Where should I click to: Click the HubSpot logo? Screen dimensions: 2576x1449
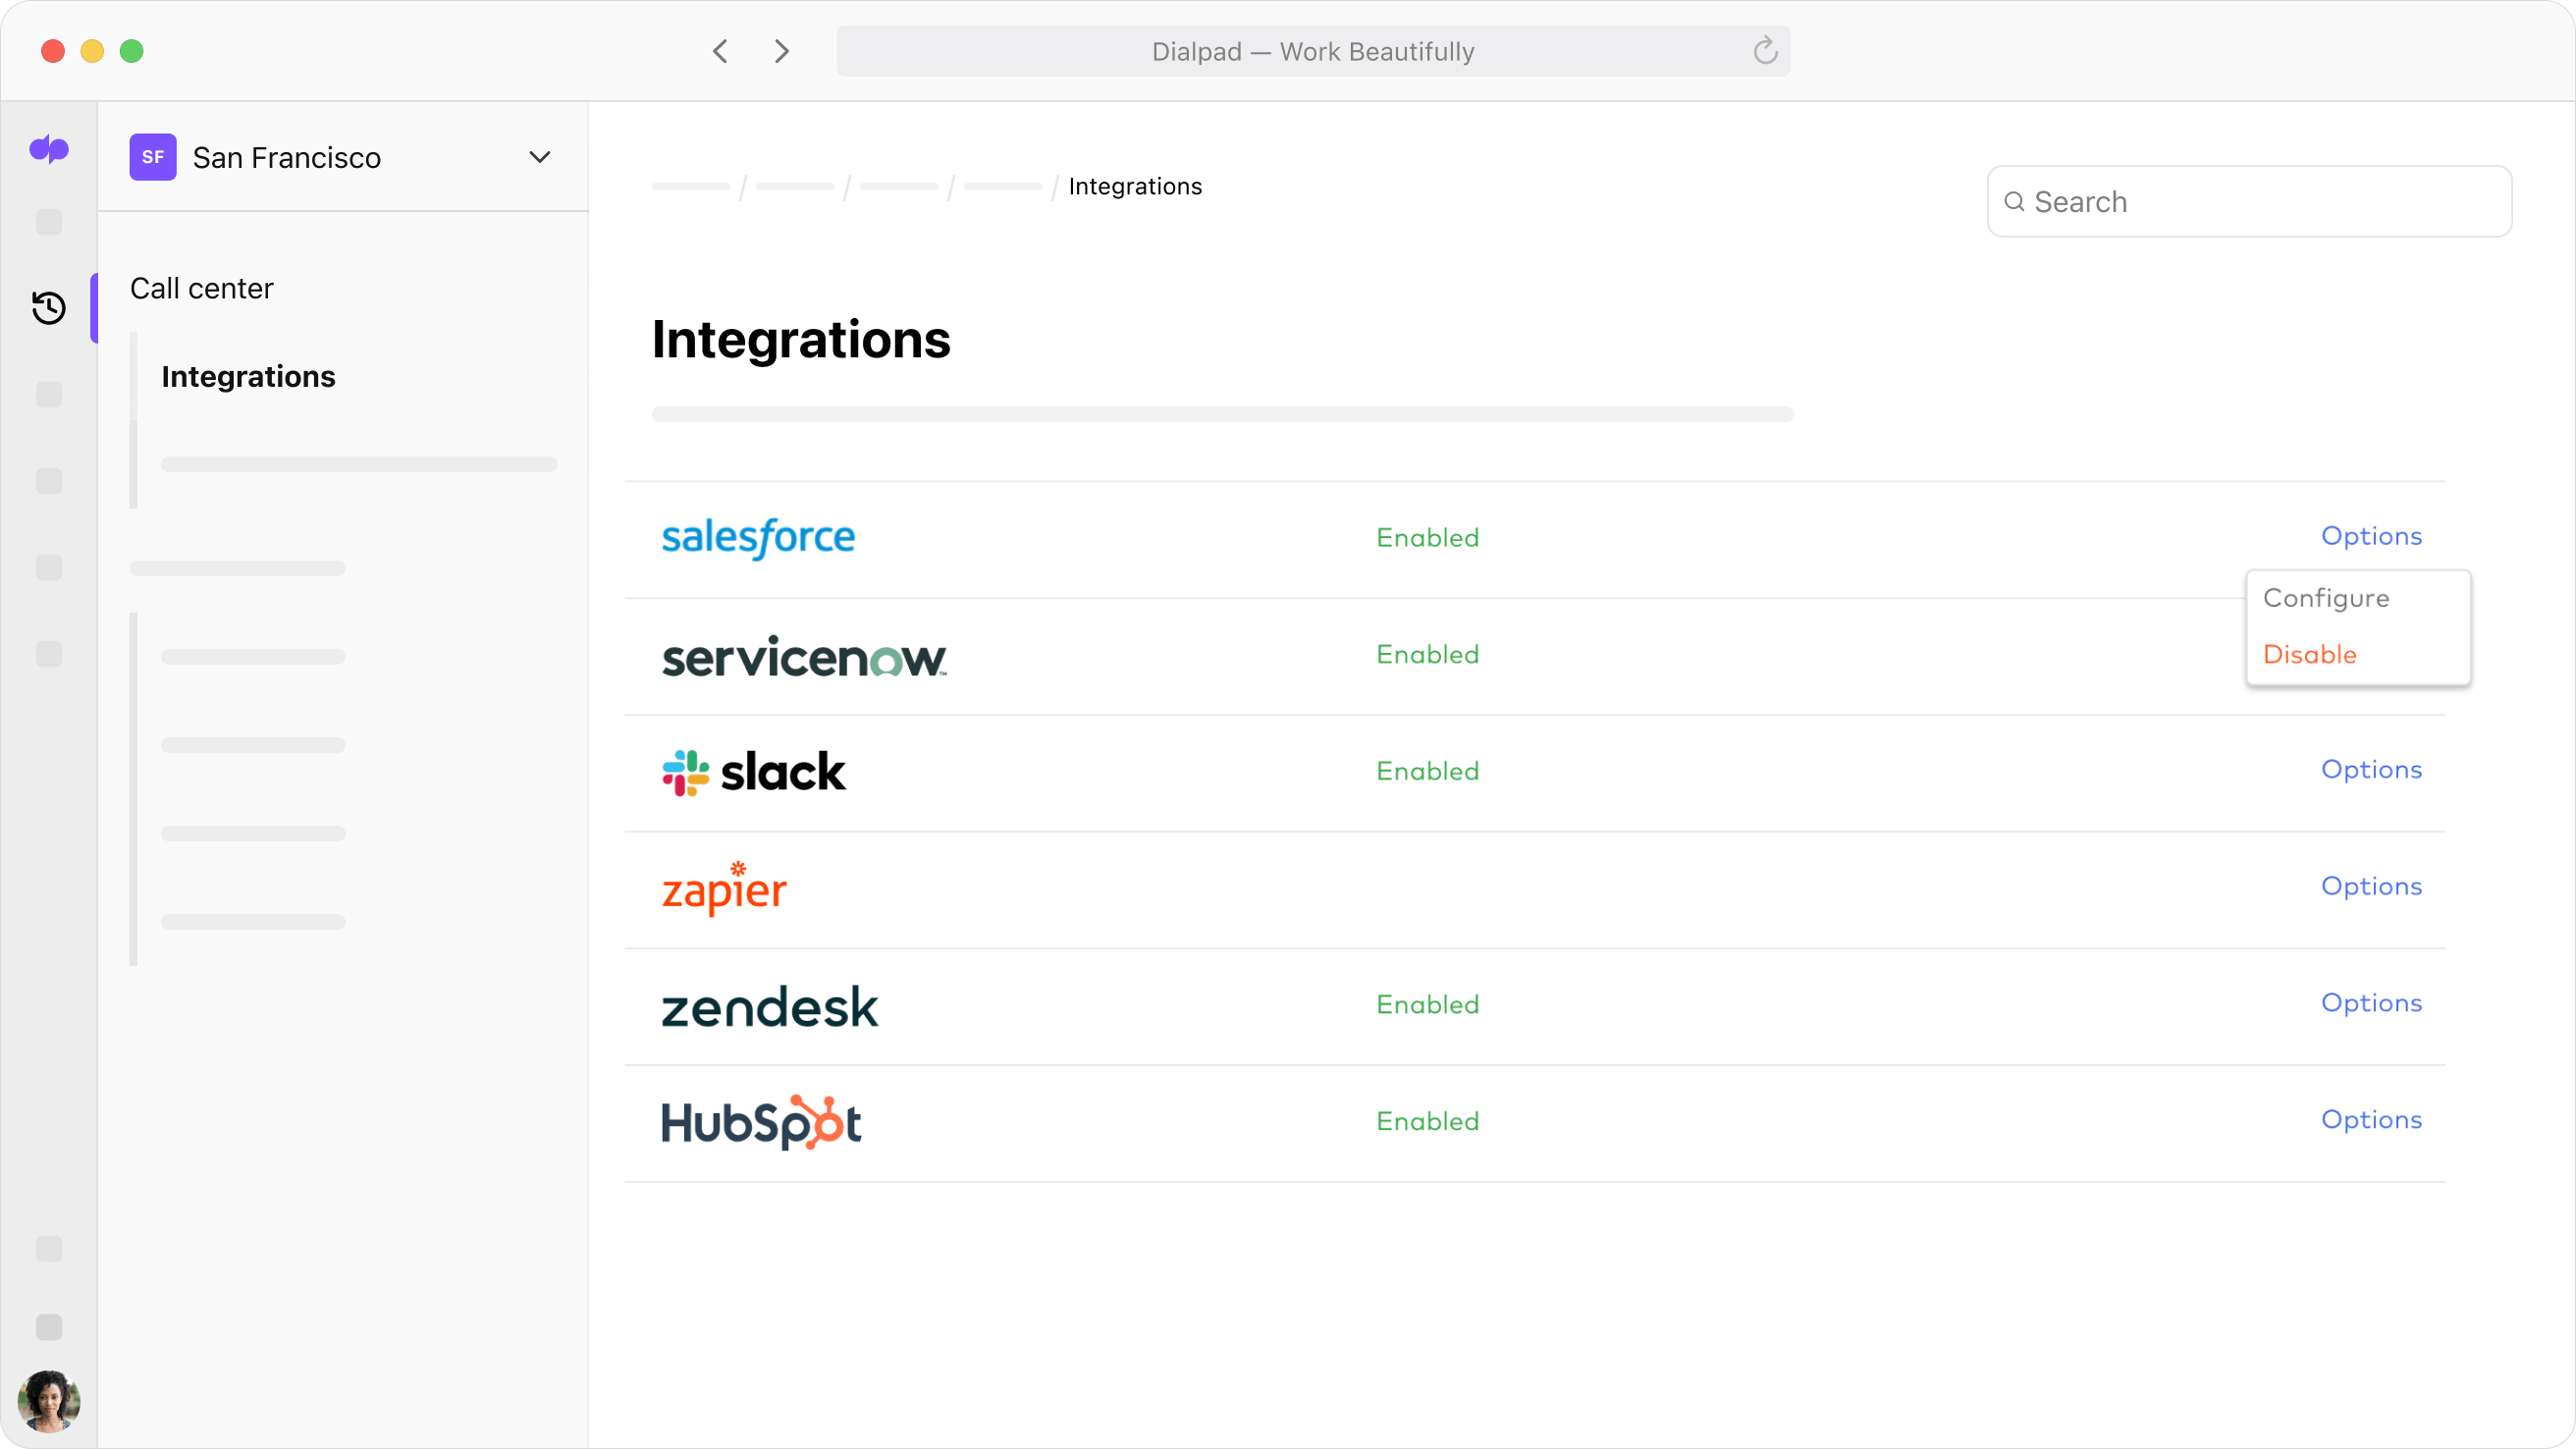click(x=761, y=1122)
